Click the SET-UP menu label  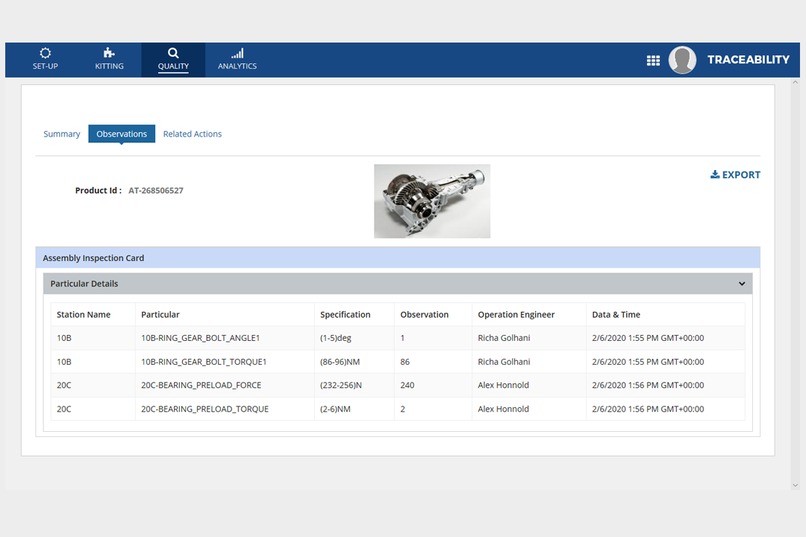[x=45, y=66]
